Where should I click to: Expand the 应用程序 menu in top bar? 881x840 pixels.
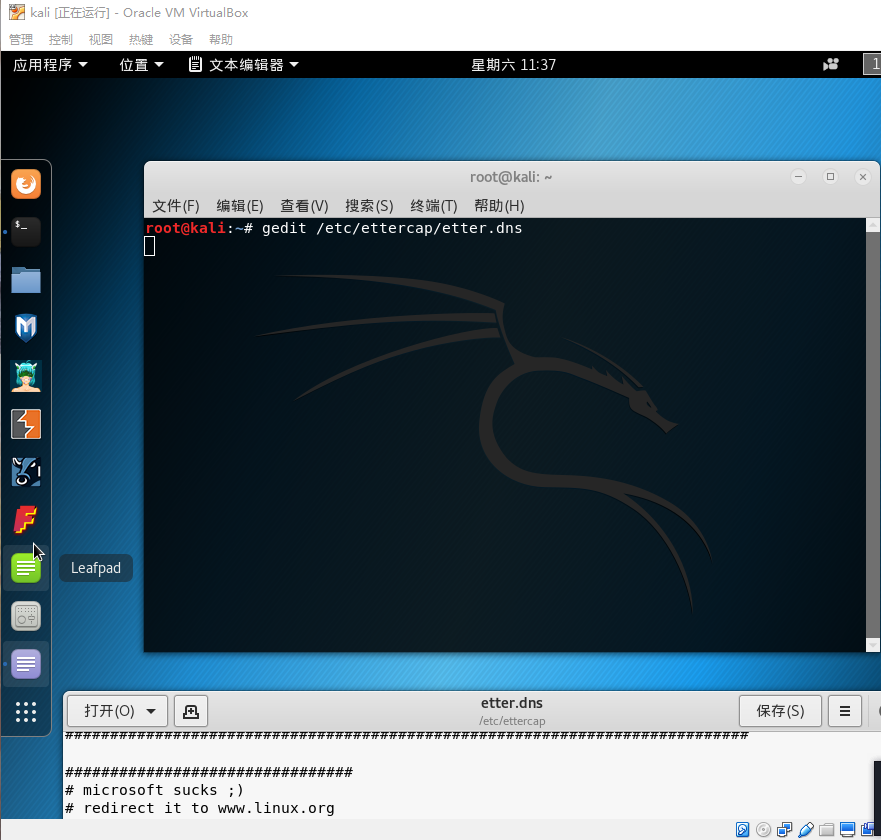tap(50, 65)
